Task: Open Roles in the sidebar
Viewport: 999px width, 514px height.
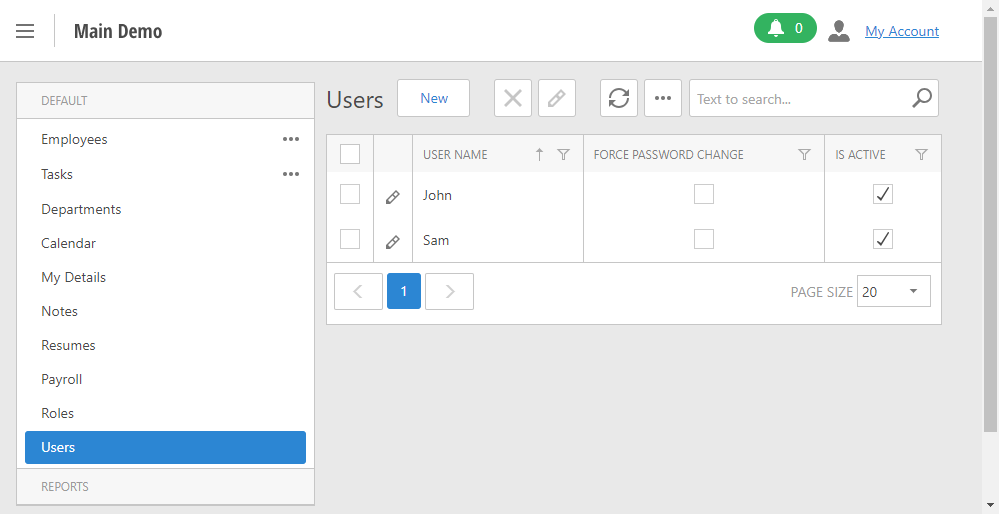Action: [57, 413]
